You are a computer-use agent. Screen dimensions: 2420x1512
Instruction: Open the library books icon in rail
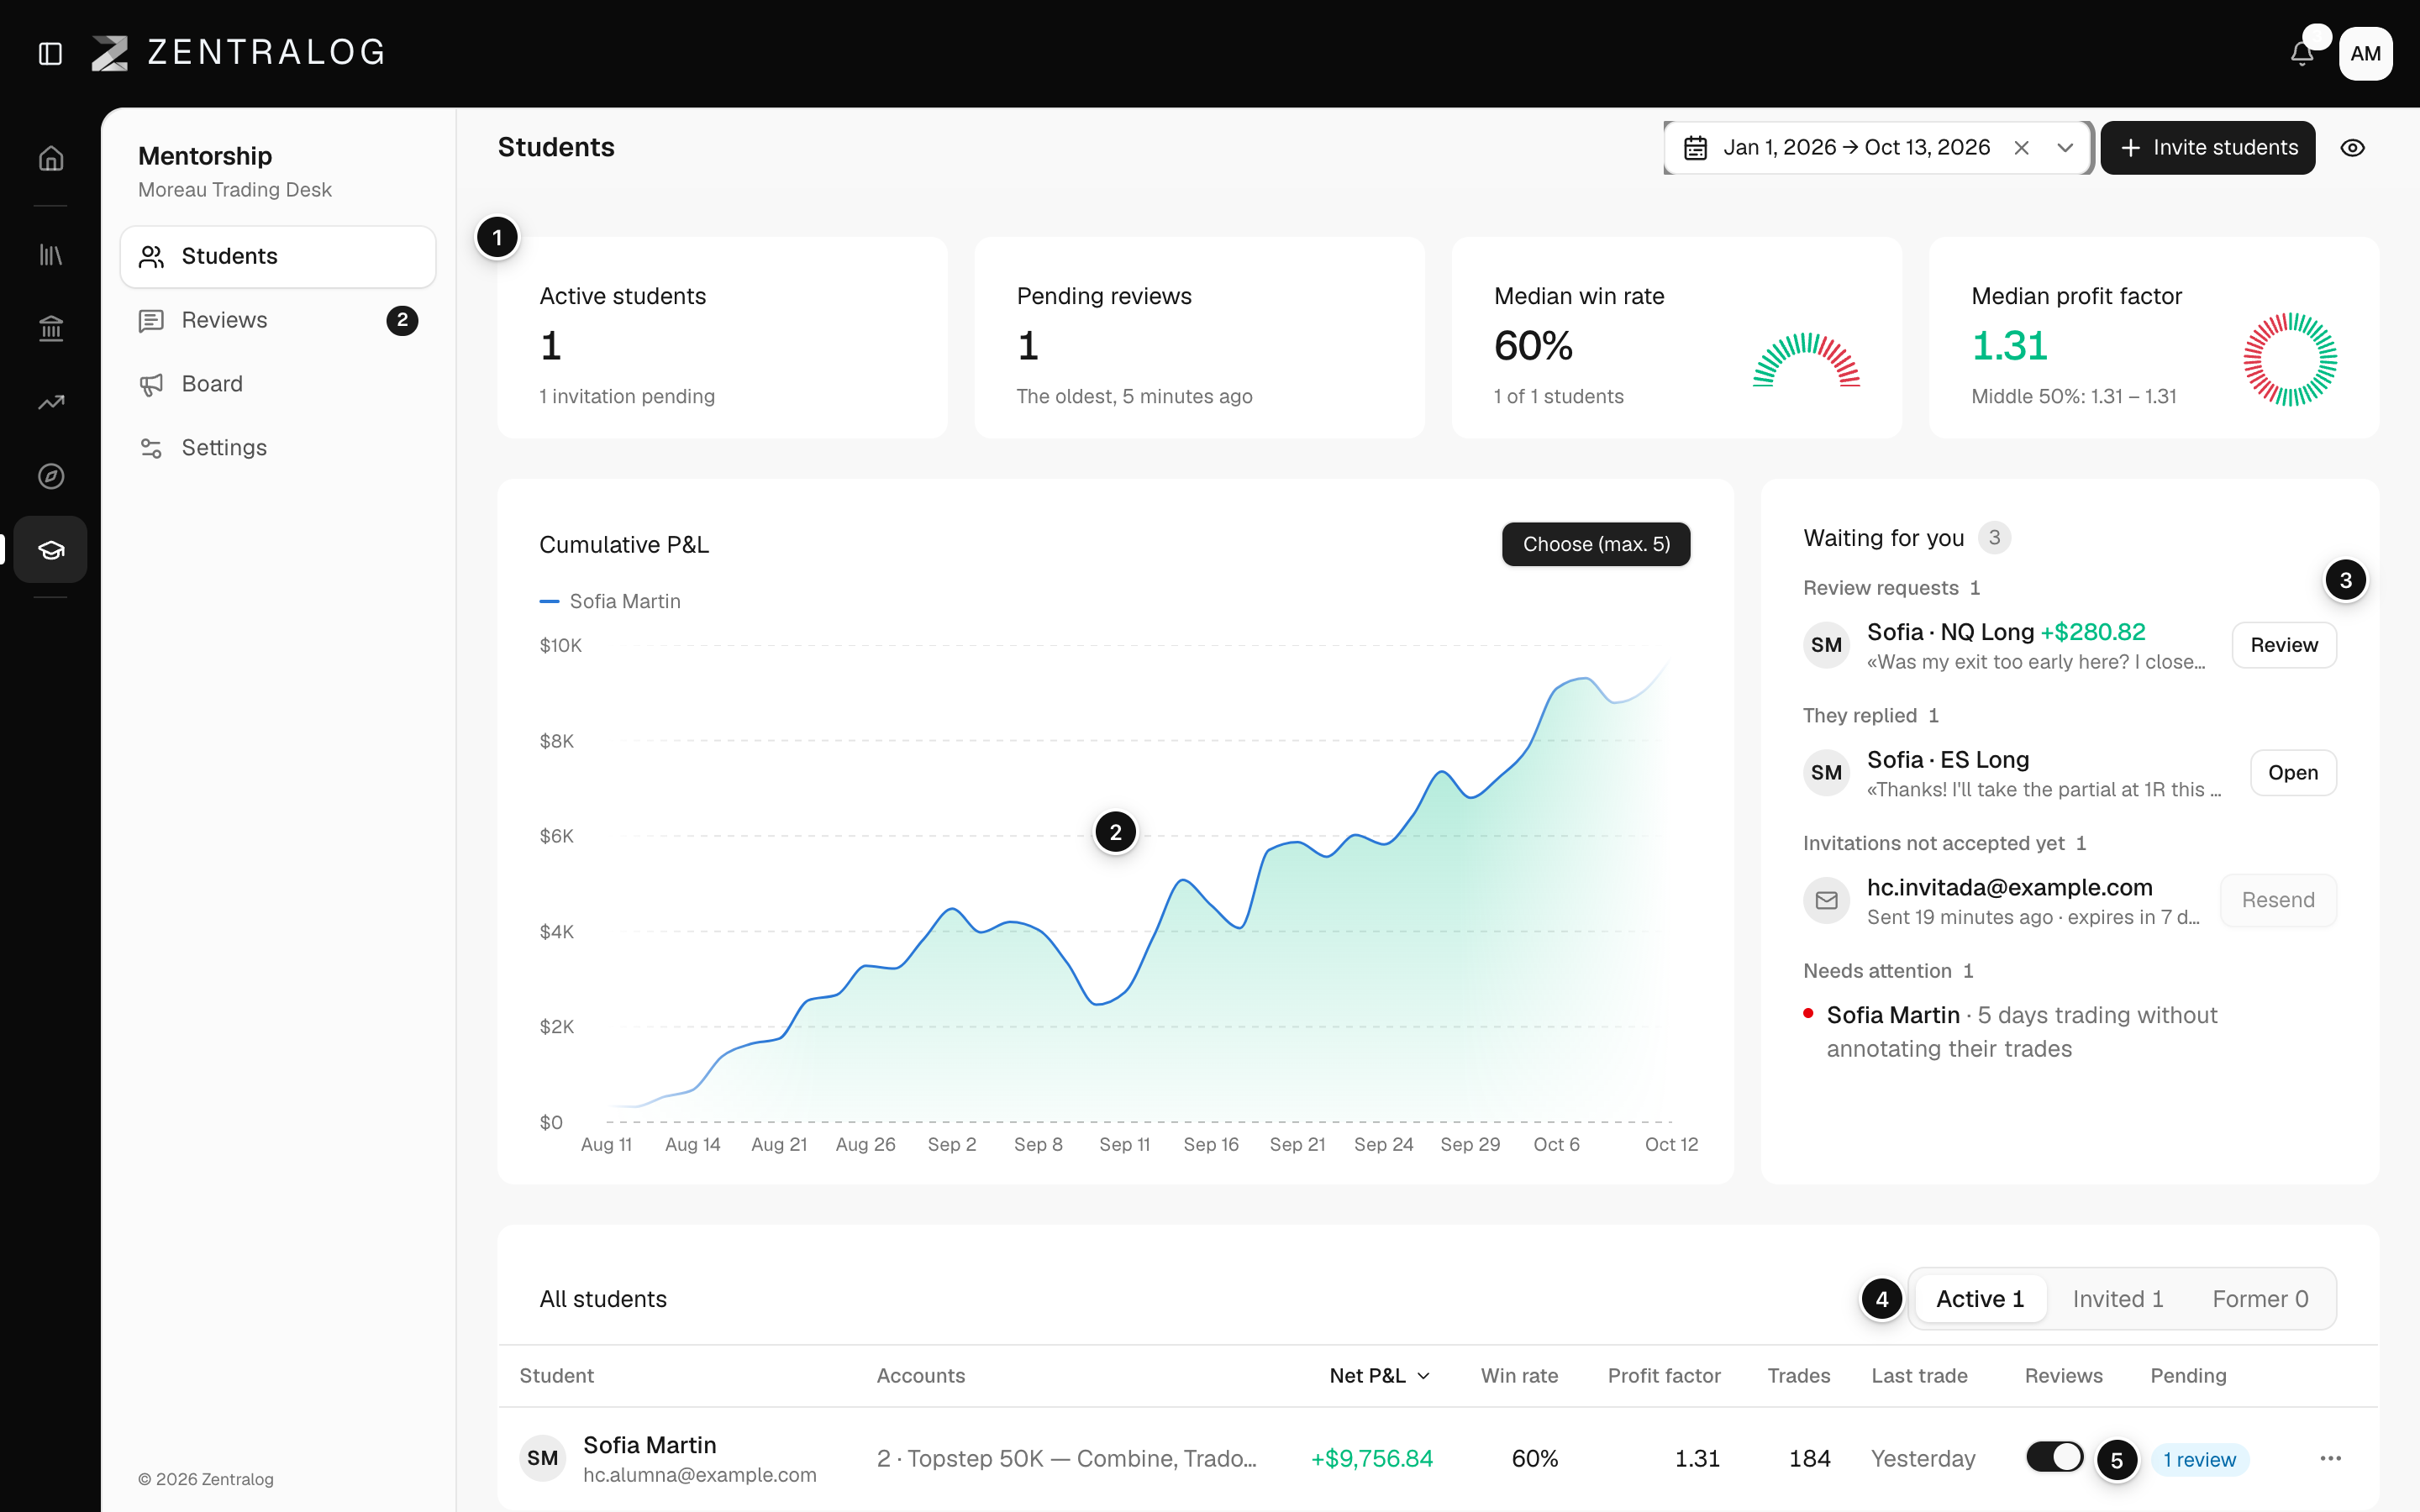[51, 255]
